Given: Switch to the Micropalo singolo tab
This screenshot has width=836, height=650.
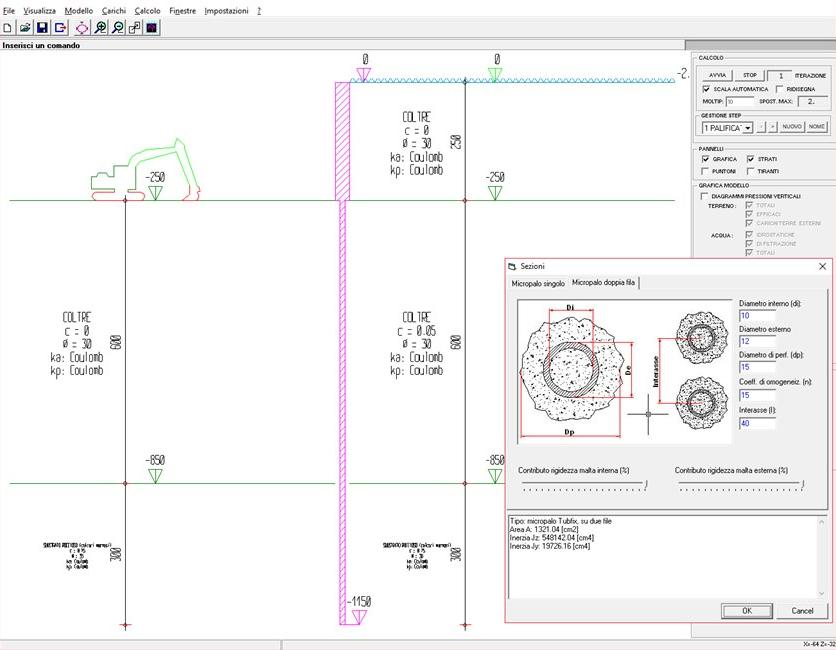Looking at the screenshot, I should pyautogui.click(x=538, y=284).
